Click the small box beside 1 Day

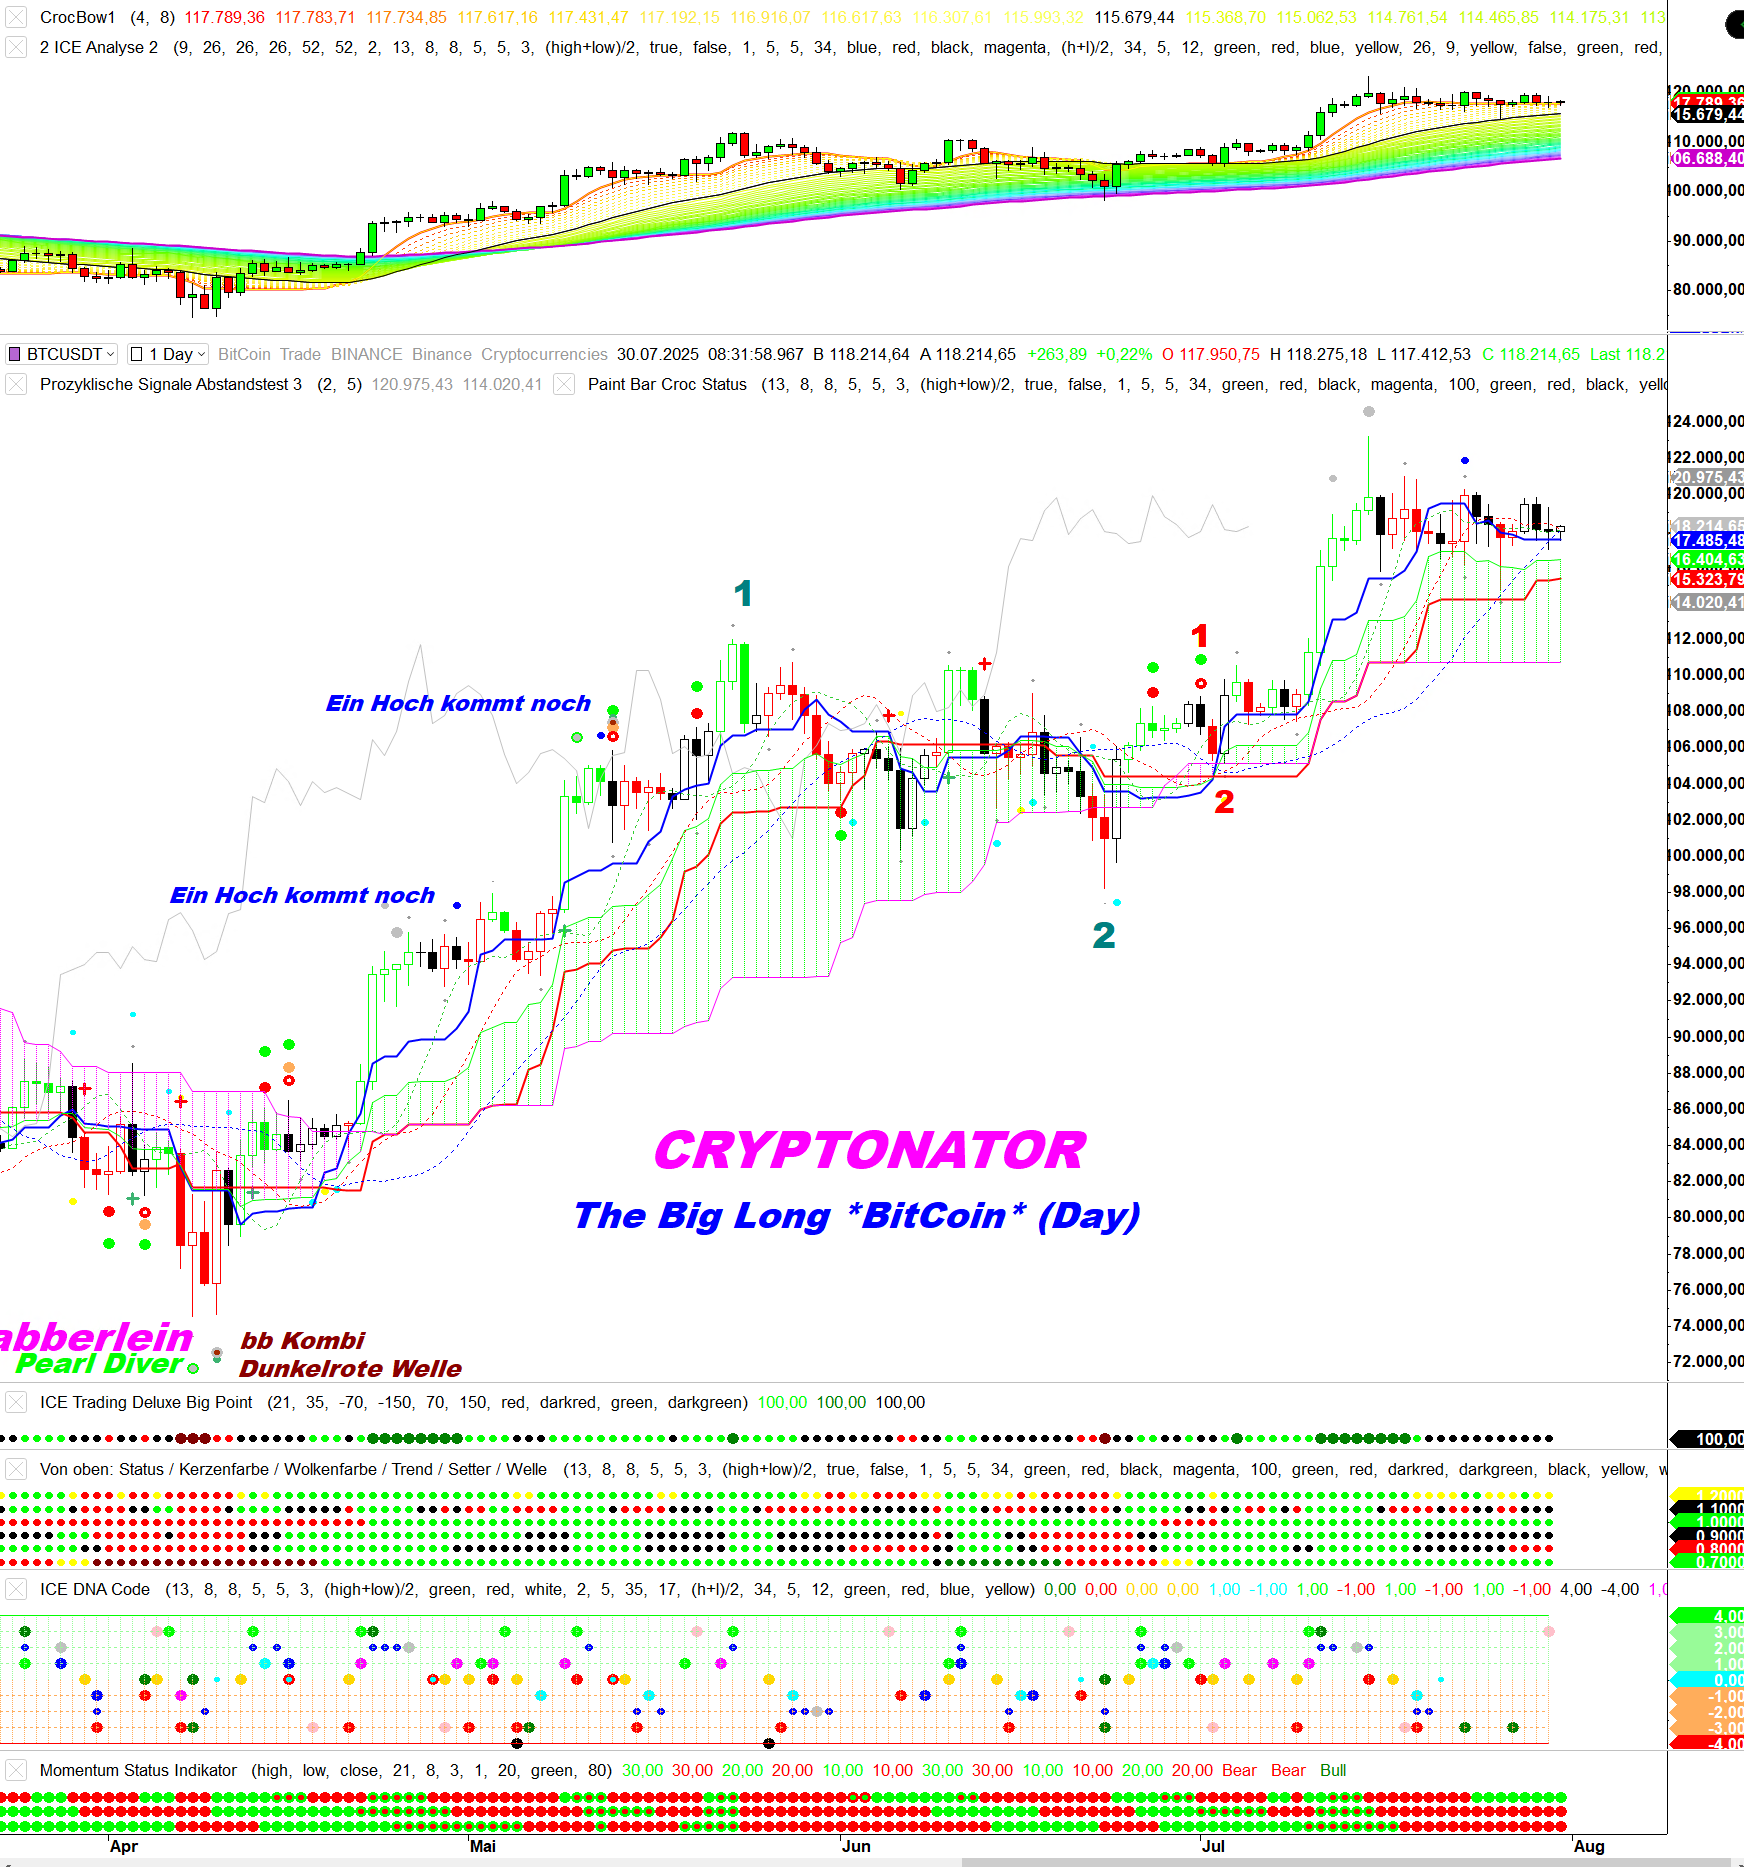137,354
